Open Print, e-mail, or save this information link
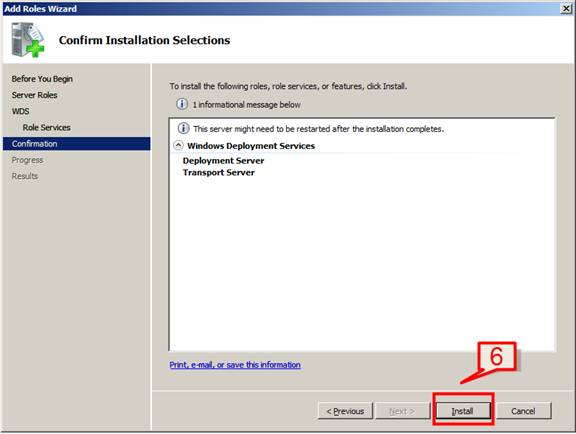 [x=235, y=365]
